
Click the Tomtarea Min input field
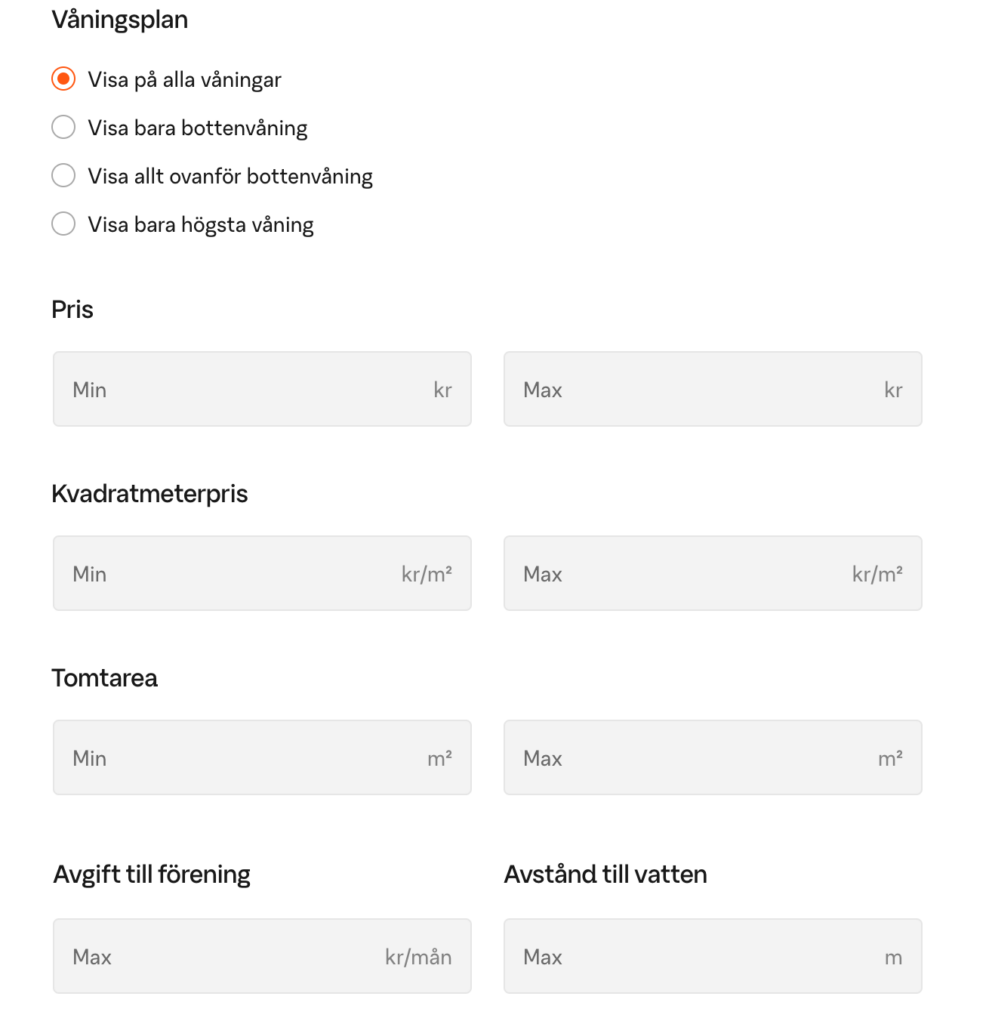240,758
